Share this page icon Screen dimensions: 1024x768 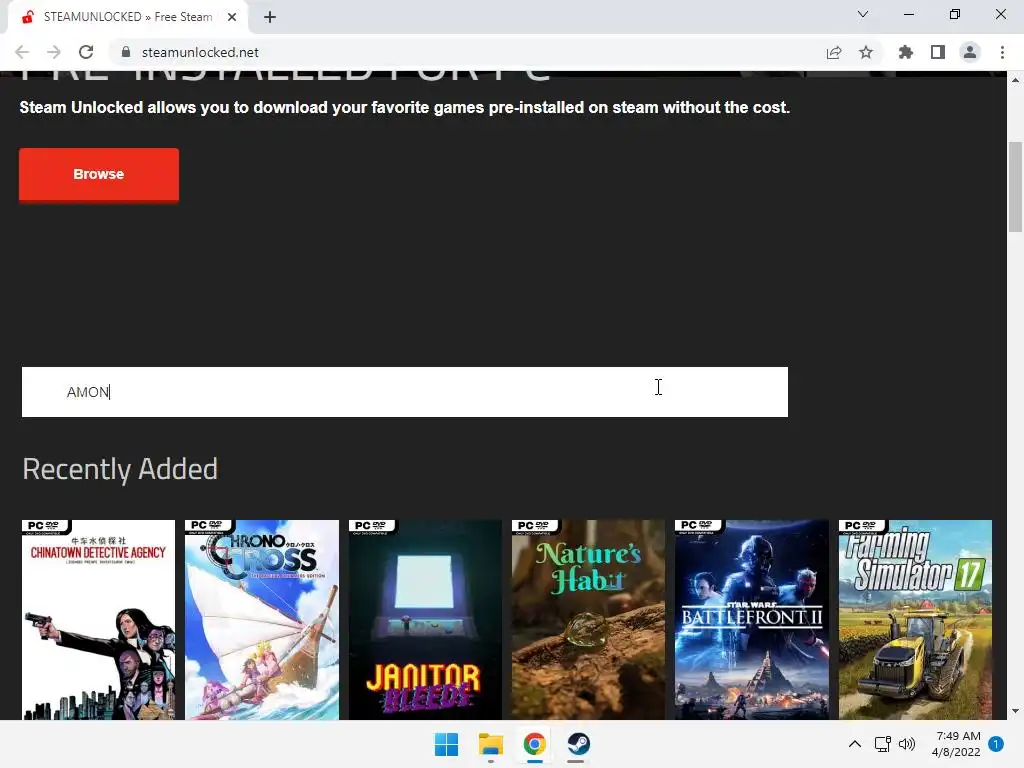(x=834, y=52)
